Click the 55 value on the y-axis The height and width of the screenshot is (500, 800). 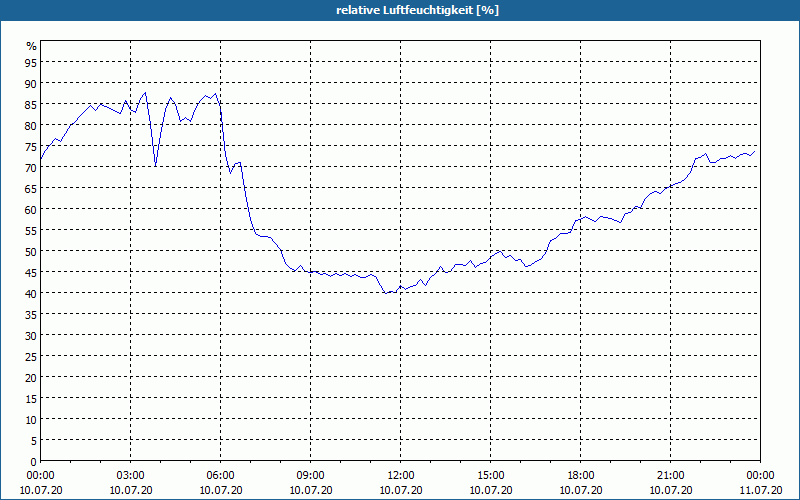click(31, 231)
